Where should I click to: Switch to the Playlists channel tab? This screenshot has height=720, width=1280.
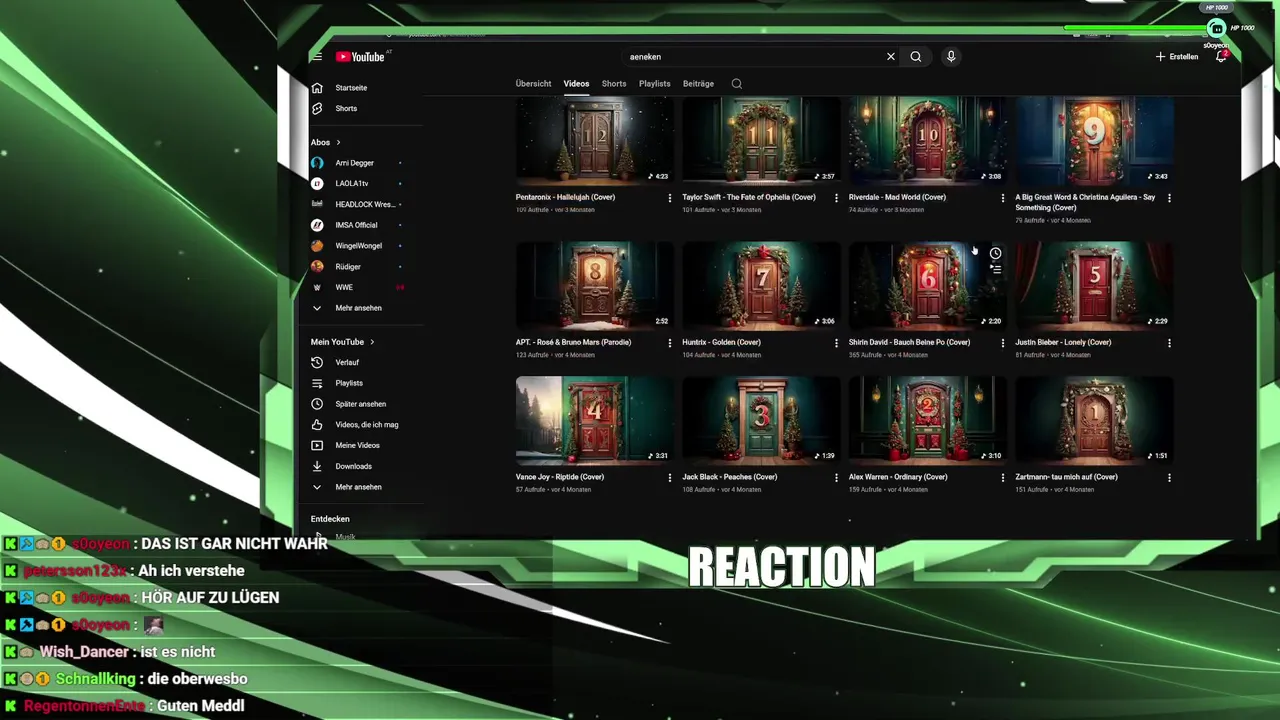(x=655, y=84)
